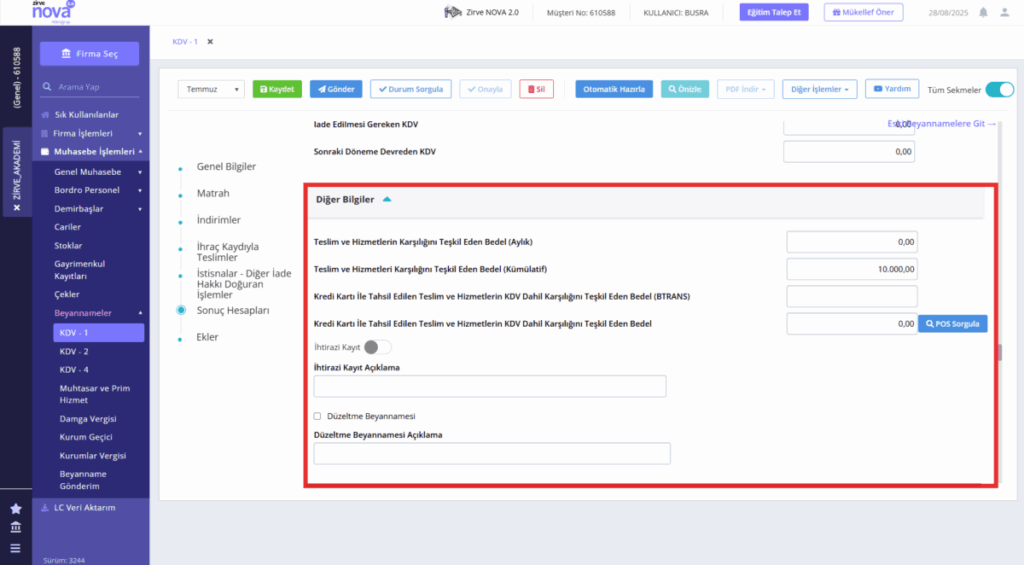Open the hamburger menu icon in the bottom bar

coord(16,549)
